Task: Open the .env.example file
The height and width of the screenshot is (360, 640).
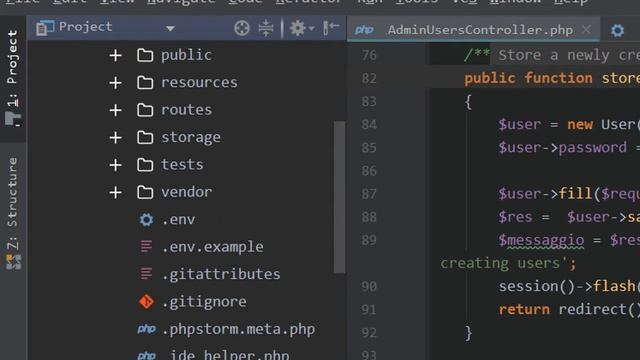Action: click(x=213, y=247)
